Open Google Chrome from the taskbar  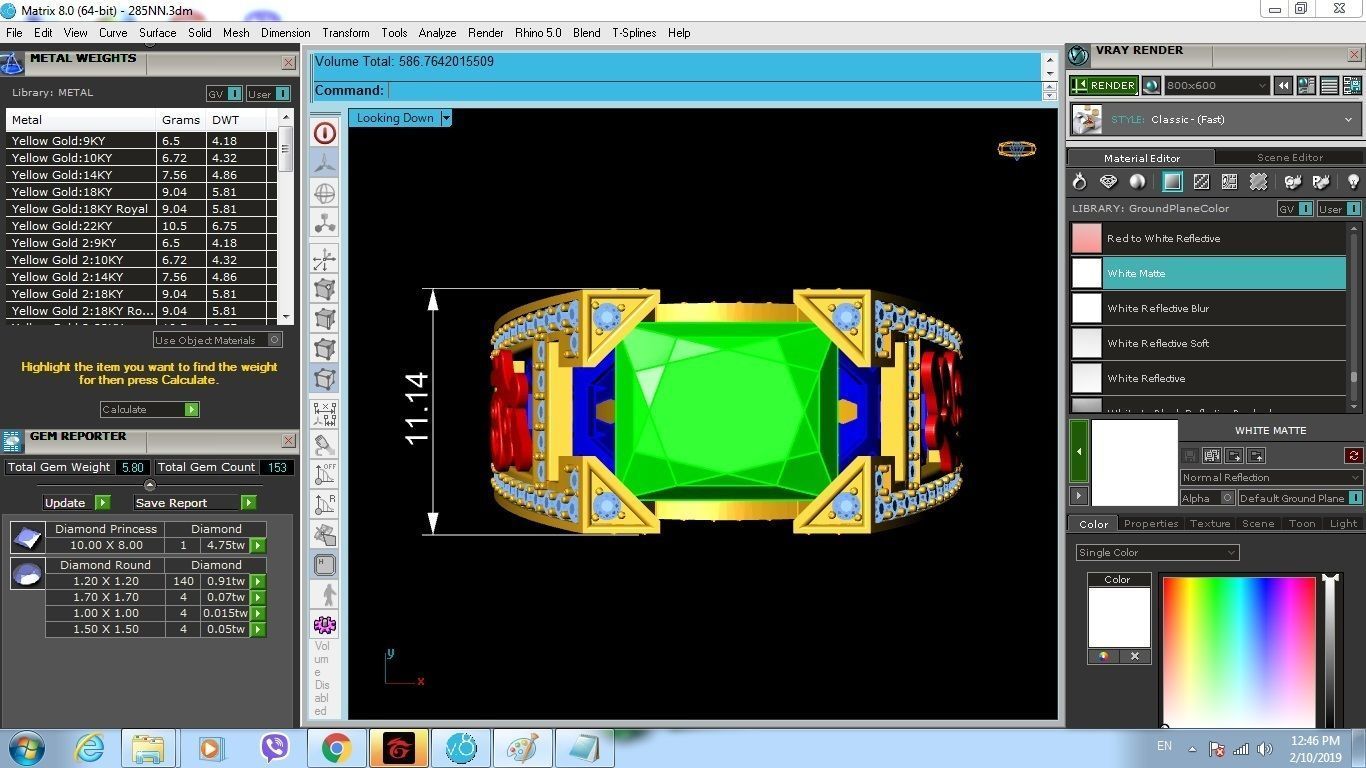point(336,748)
